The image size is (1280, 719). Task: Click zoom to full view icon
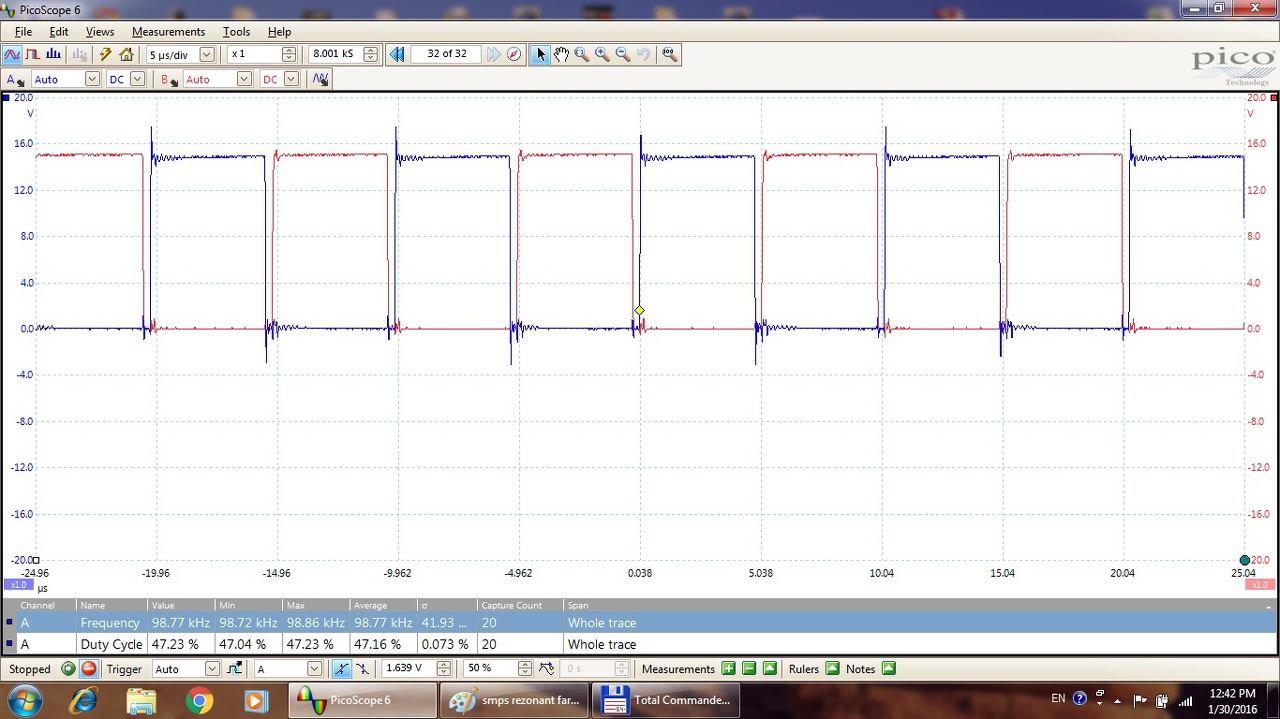[669, 54]
